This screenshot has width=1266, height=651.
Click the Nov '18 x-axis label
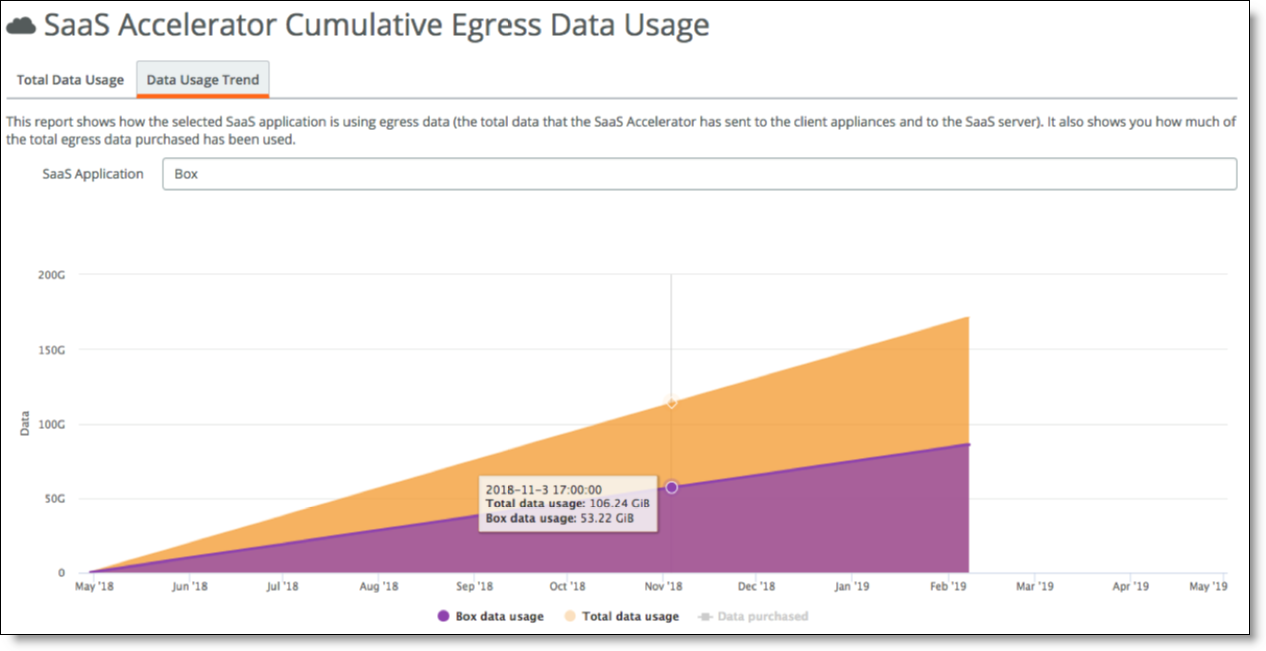point(664,587)
